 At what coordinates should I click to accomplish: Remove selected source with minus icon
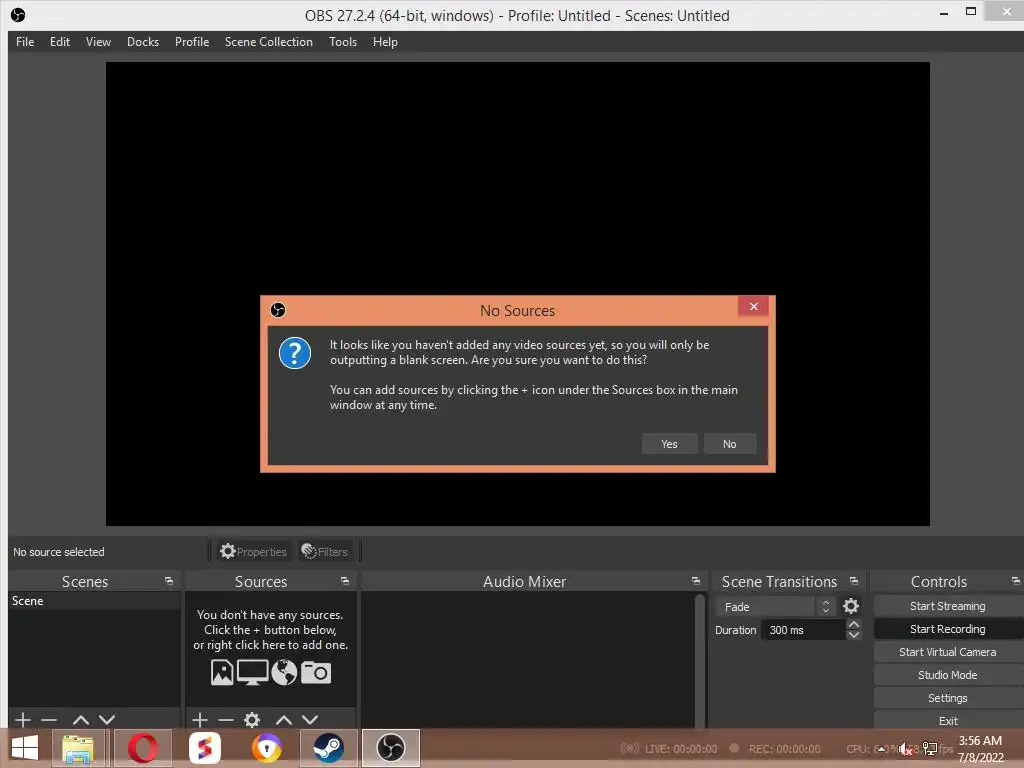click(226, 720)
